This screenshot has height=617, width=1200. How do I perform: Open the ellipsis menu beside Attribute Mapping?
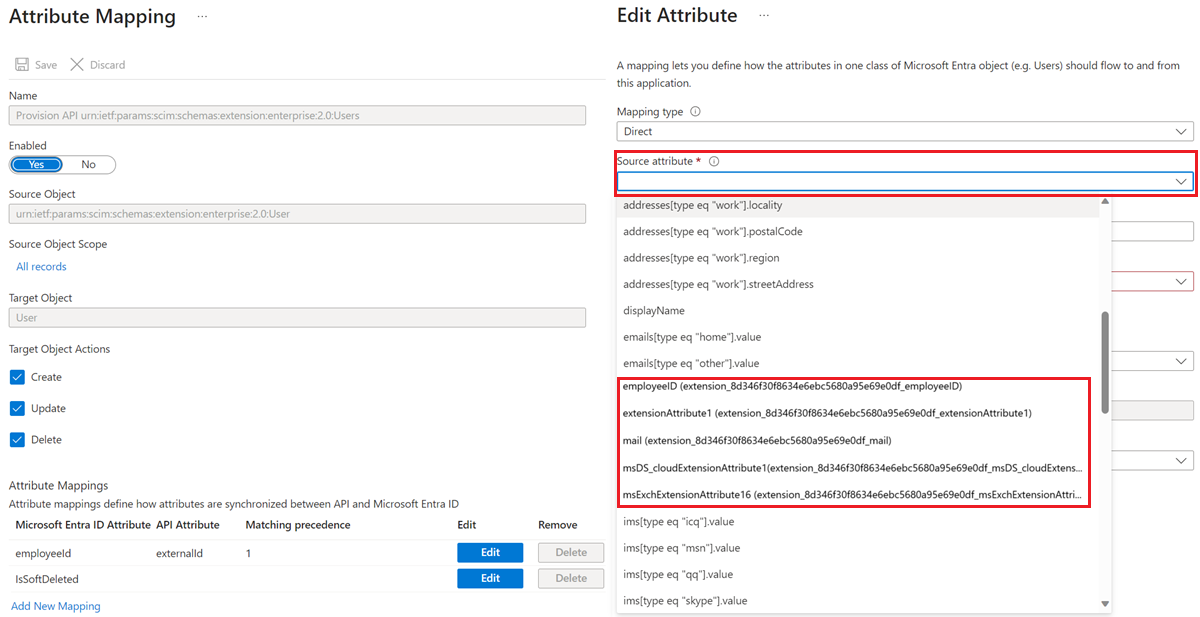(201, 15)
